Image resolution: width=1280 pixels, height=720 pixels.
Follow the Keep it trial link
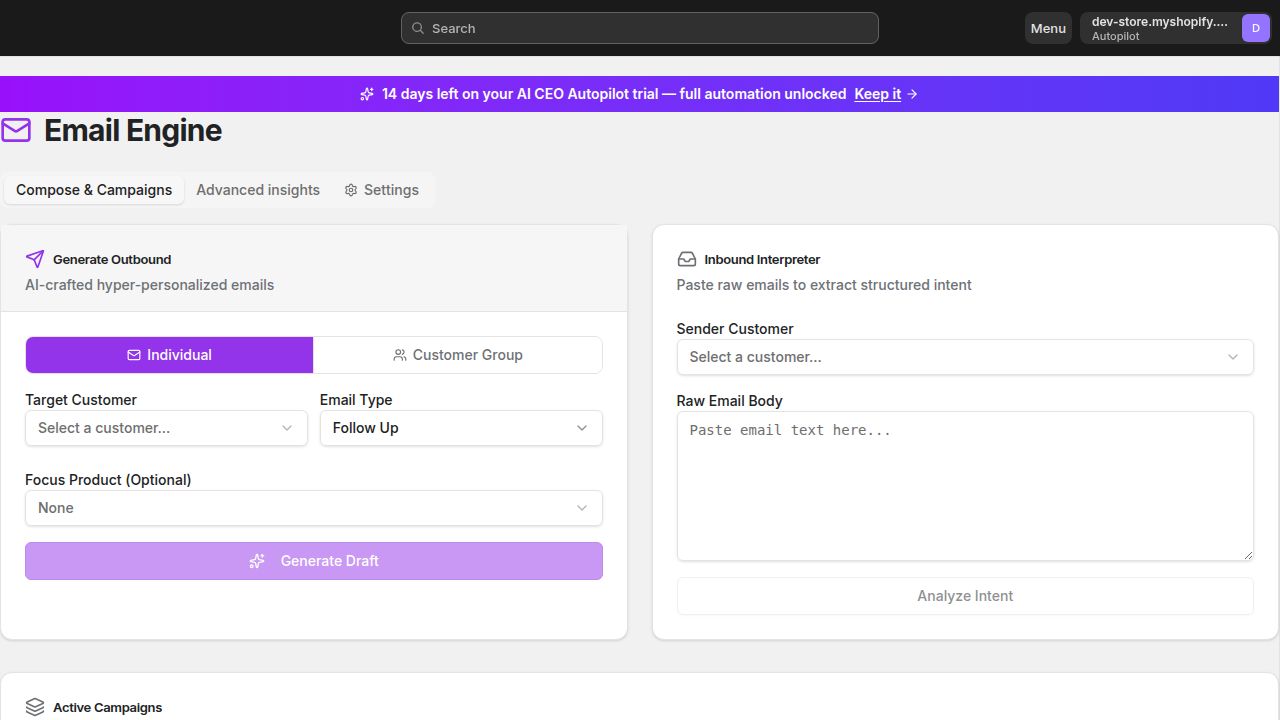coord(877,94)
